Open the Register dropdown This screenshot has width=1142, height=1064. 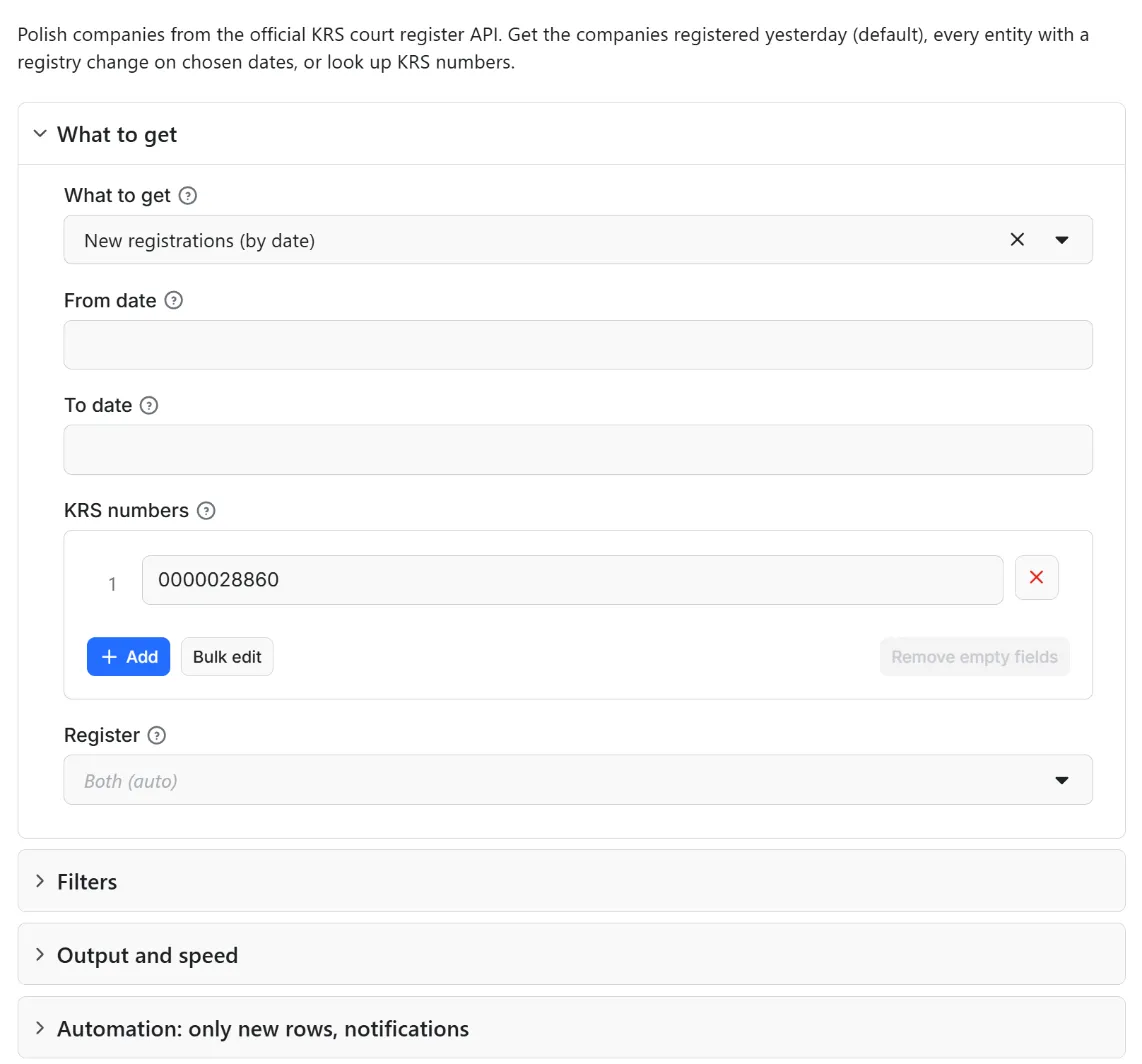[x=578, y=780]
